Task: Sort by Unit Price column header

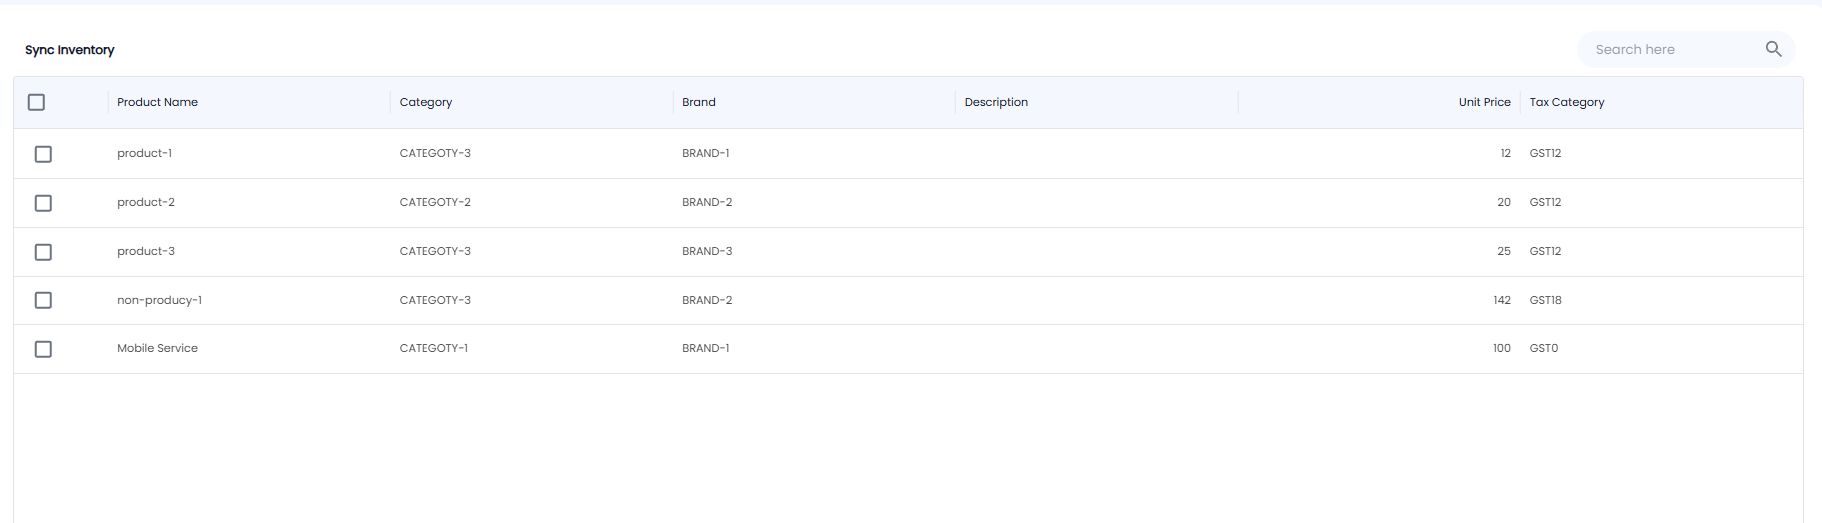Action: [1484, 102]
